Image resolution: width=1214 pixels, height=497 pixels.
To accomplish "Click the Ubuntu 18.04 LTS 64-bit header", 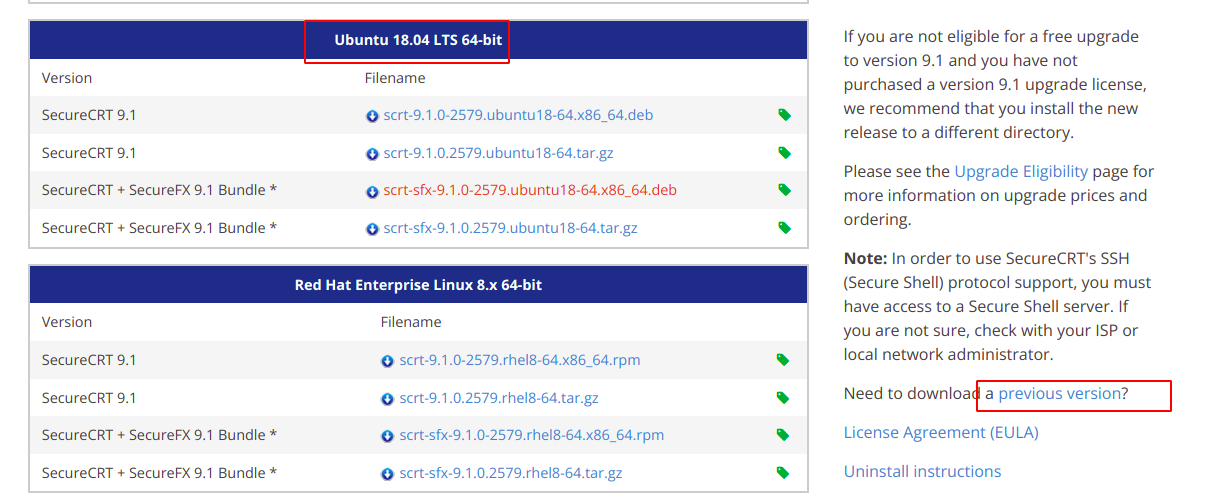I will point(418,41).
